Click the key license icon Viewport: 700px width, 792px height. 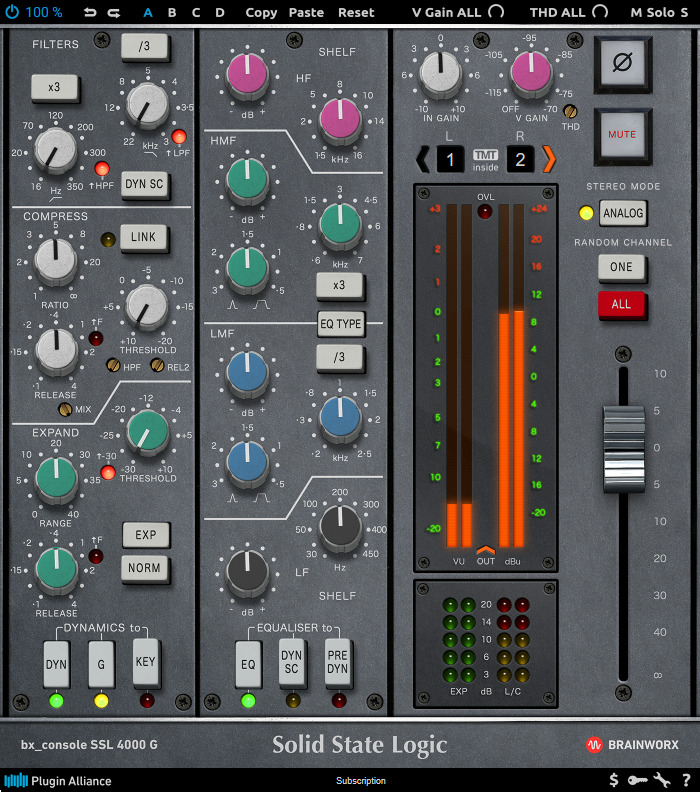click(x=637, y=780)
